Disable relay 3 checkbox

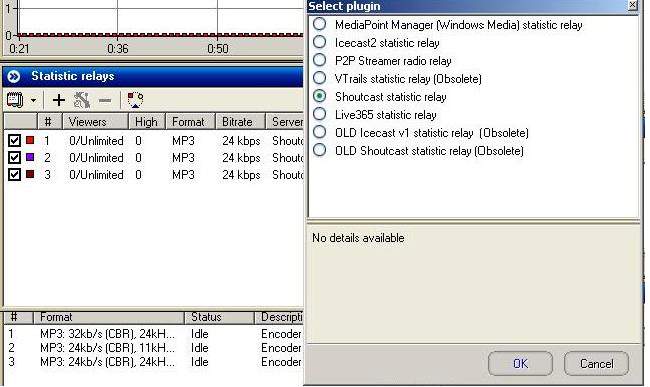tap(14, 175)
